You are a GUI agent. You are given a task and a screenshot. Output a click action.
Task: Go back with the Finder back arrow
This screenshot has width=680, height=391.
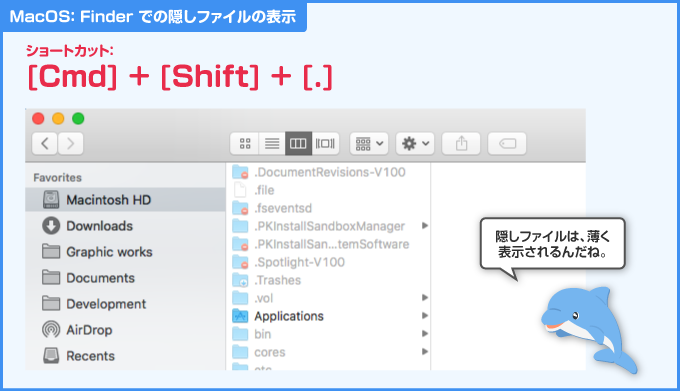click(x=45, y=143)
